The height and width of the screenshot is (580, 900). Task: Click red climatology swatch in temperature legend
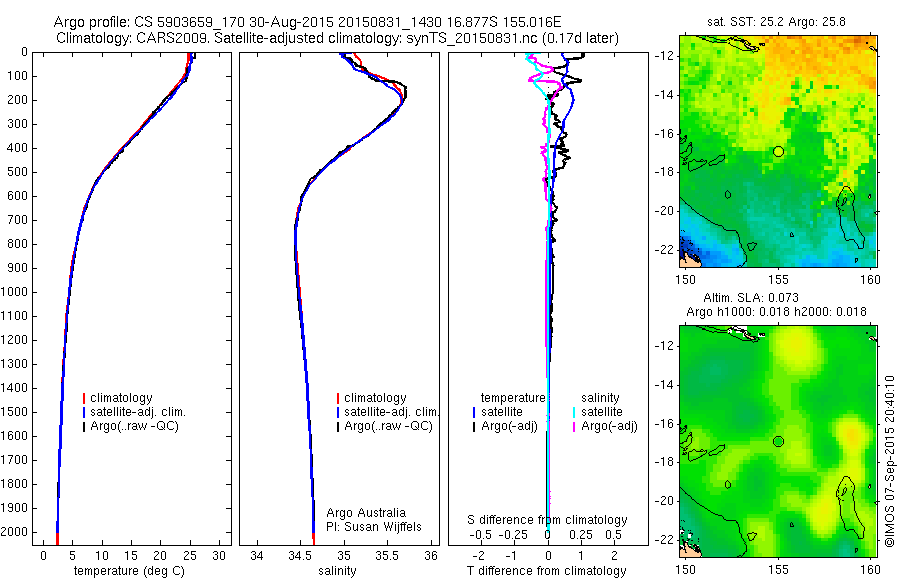tap(84, 398)
